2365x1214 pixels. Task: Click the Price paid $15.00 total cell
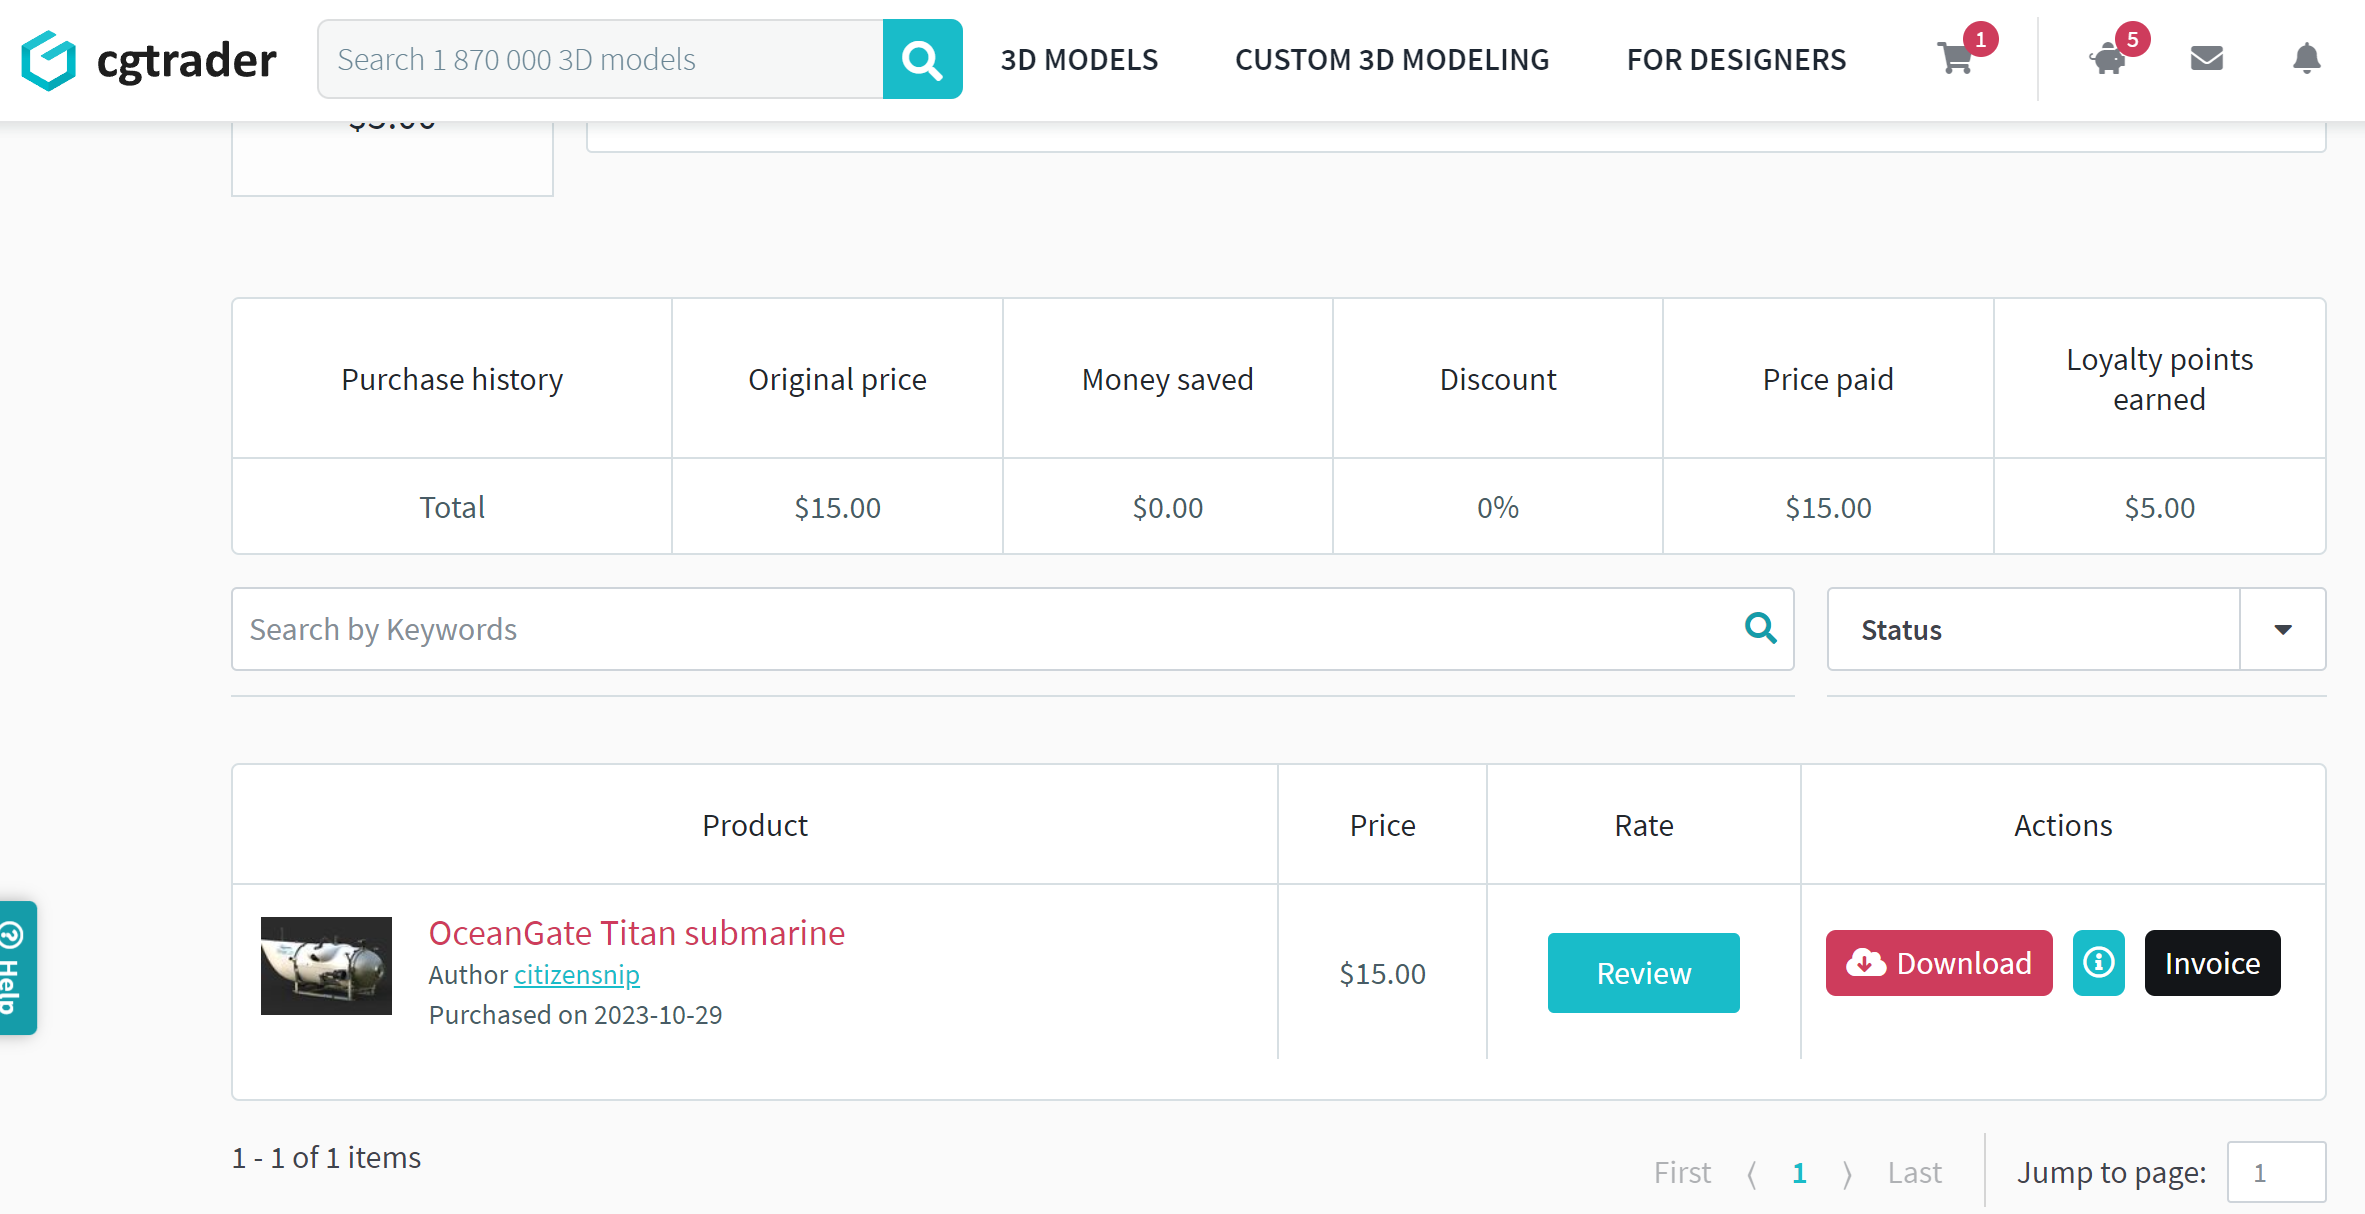[1828, 507]
